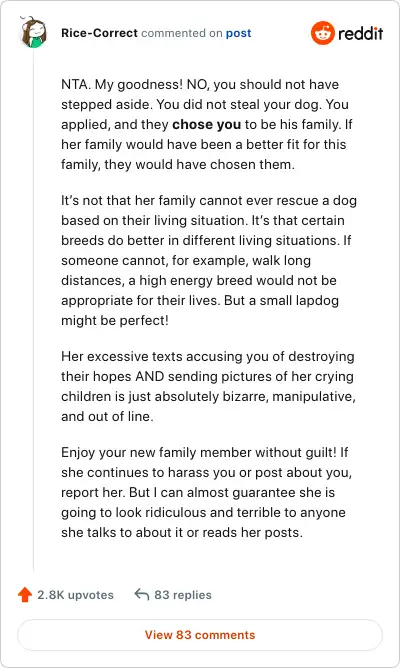The width and height of the screenshot is (400, 668).
Task: Click the 'might be perfect!' line
Action: (x=115, y=320)
